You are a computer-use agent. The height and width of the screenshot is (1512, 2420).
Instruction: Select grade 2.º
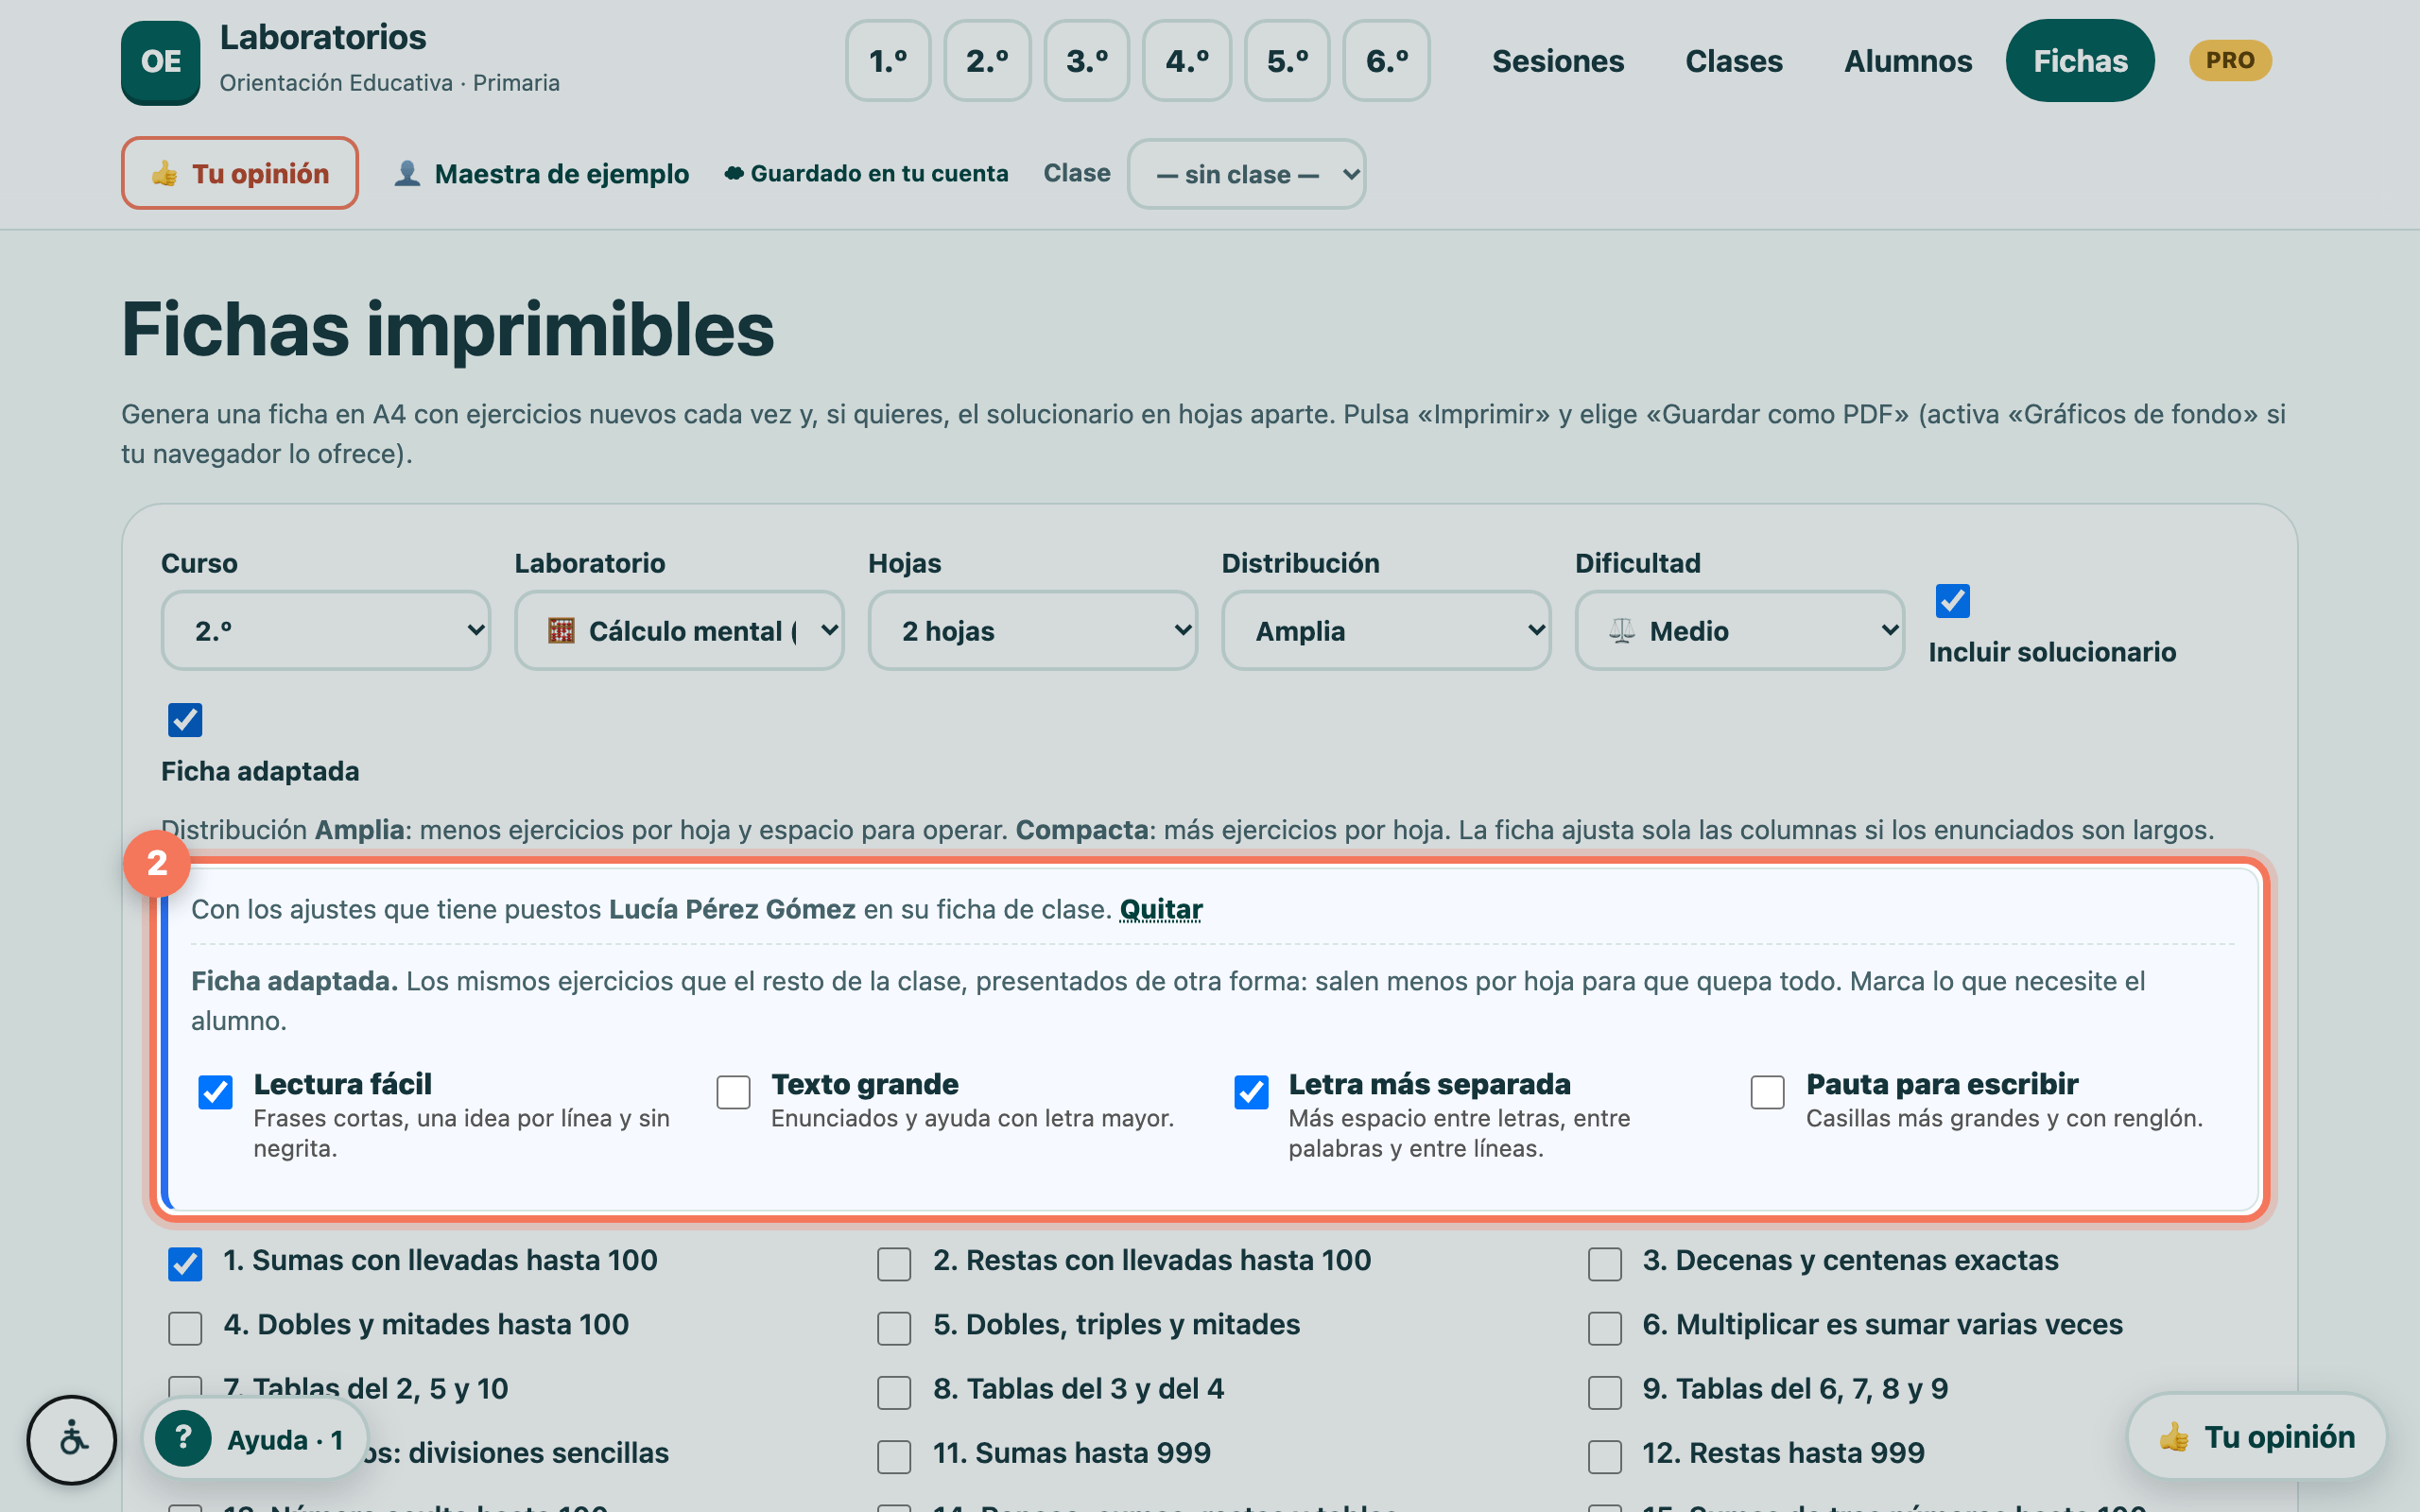987,61
